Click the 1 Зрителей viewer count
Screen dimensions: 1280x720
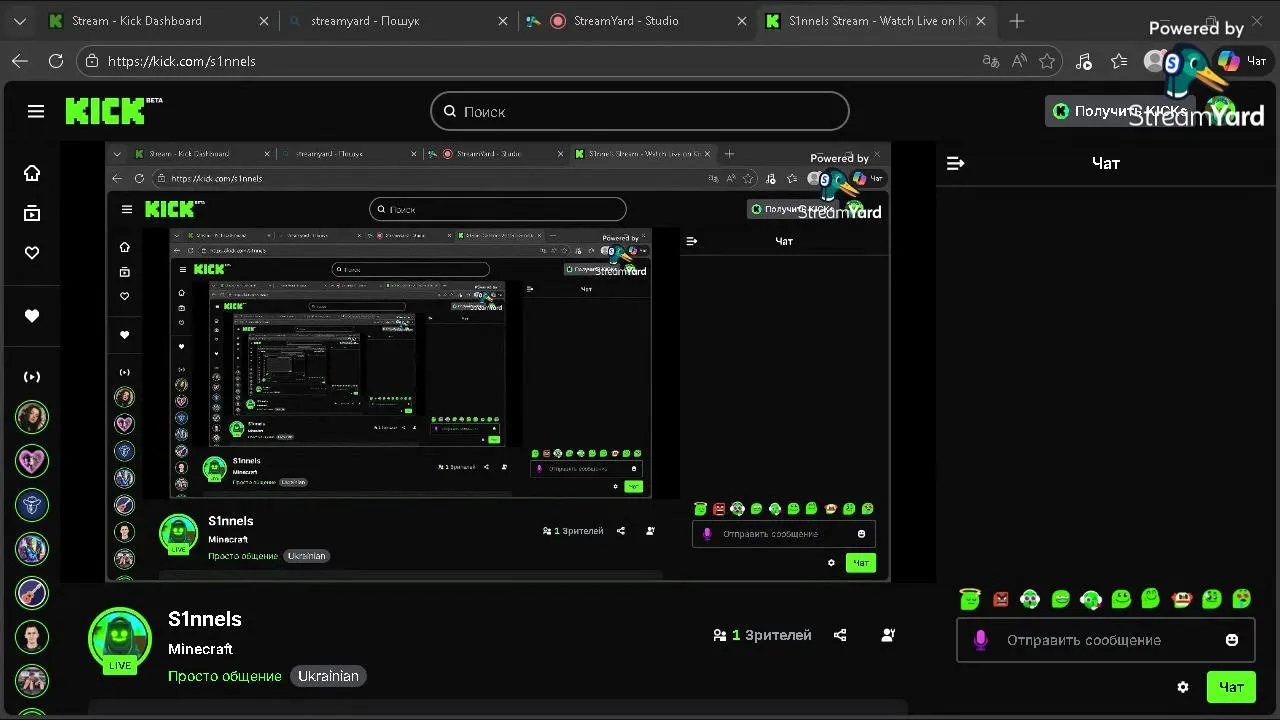[x=762, y=635]
